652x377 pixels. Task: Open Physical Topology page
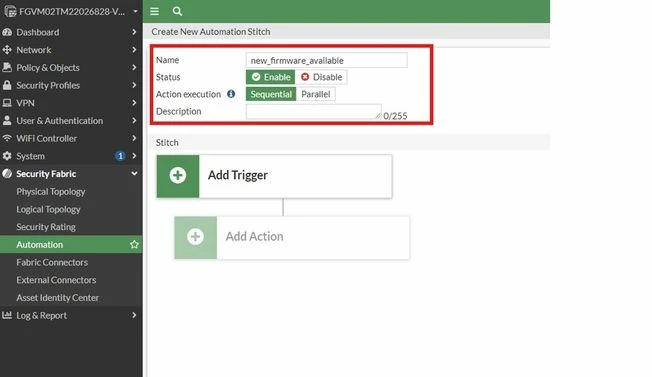pos(51,192)
